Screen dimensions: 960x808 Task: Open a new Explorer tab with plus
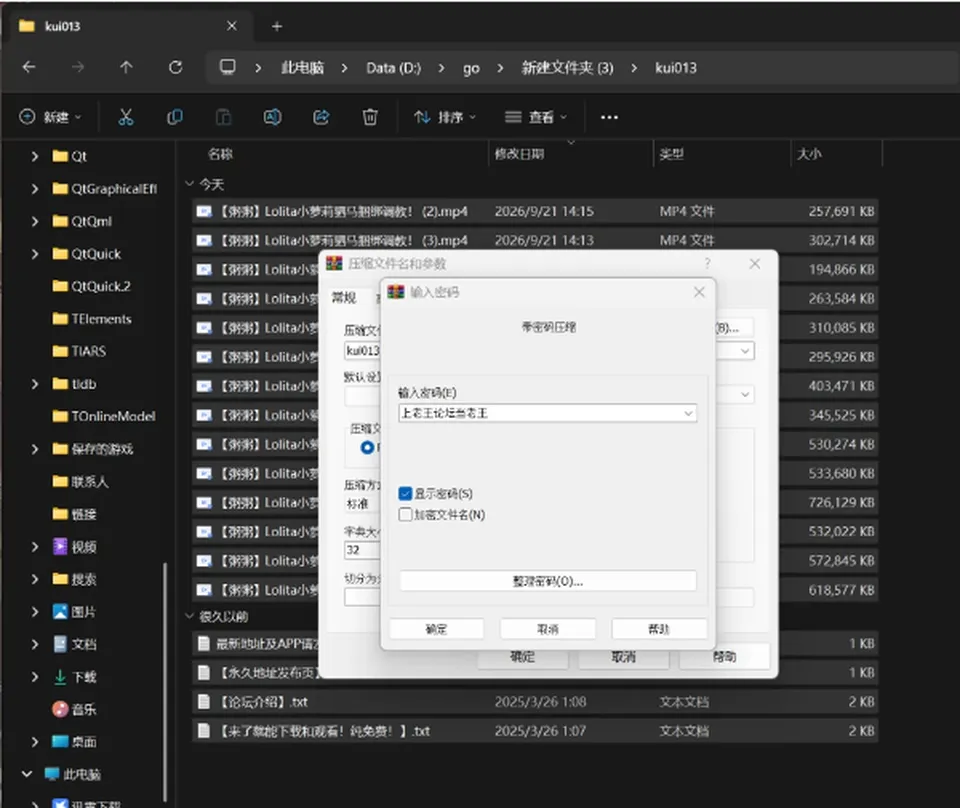[x=277, y=26]
